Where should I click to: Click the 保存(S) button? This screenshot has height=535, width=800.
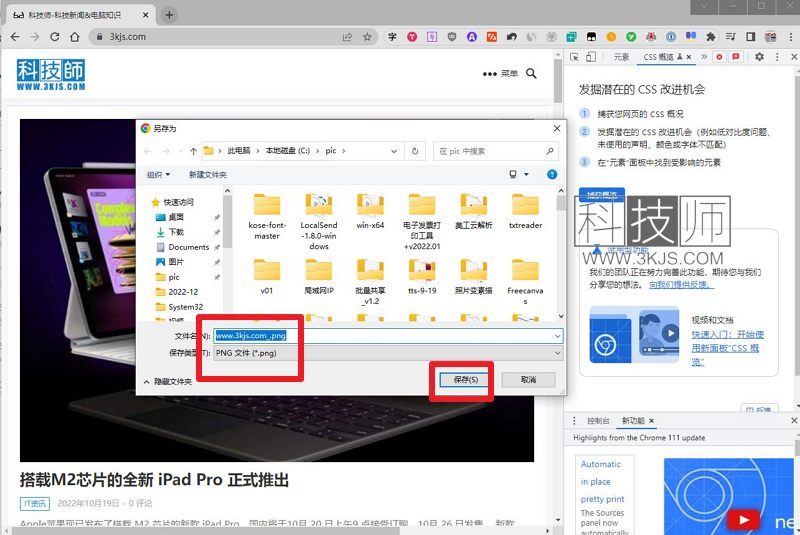[465, 379]
